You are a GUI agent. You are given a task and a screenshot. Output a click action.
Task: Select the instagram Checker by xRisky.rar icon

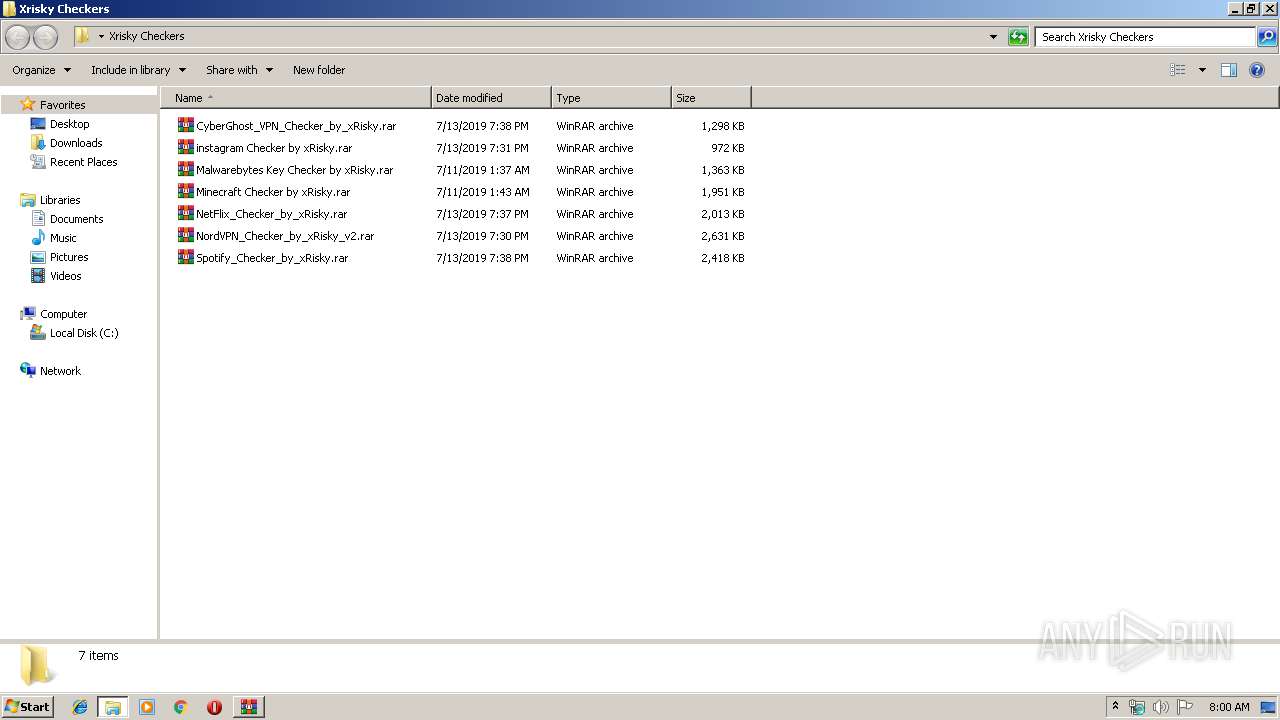click(x=185, y=148)
